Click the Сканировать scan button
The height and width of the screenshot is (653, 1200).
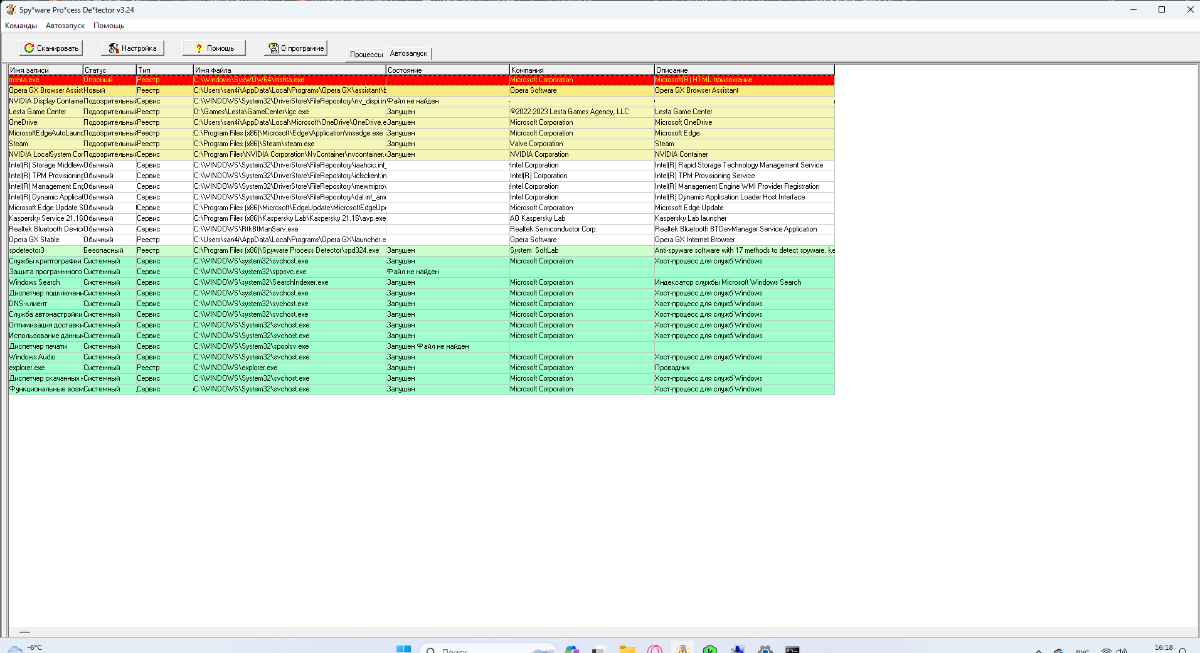(x=50, y=48)
